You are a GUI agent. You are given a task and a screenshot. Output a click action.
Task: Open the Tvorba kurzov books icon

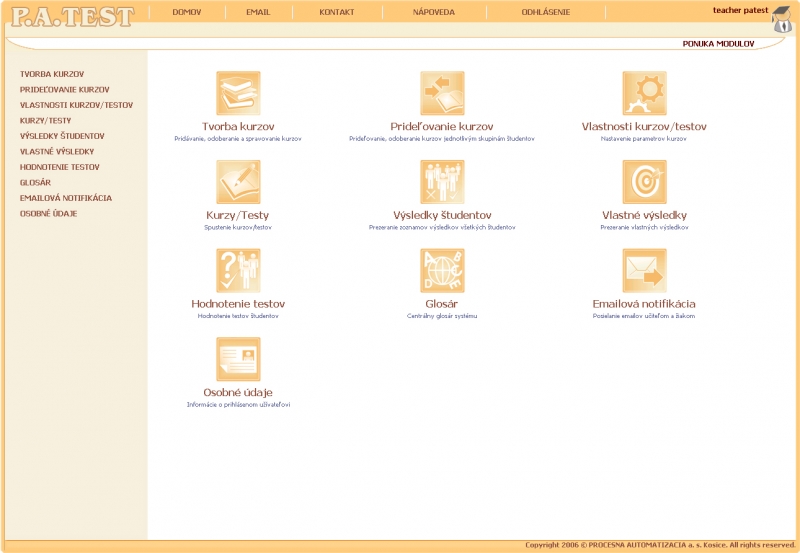[238, 93]
